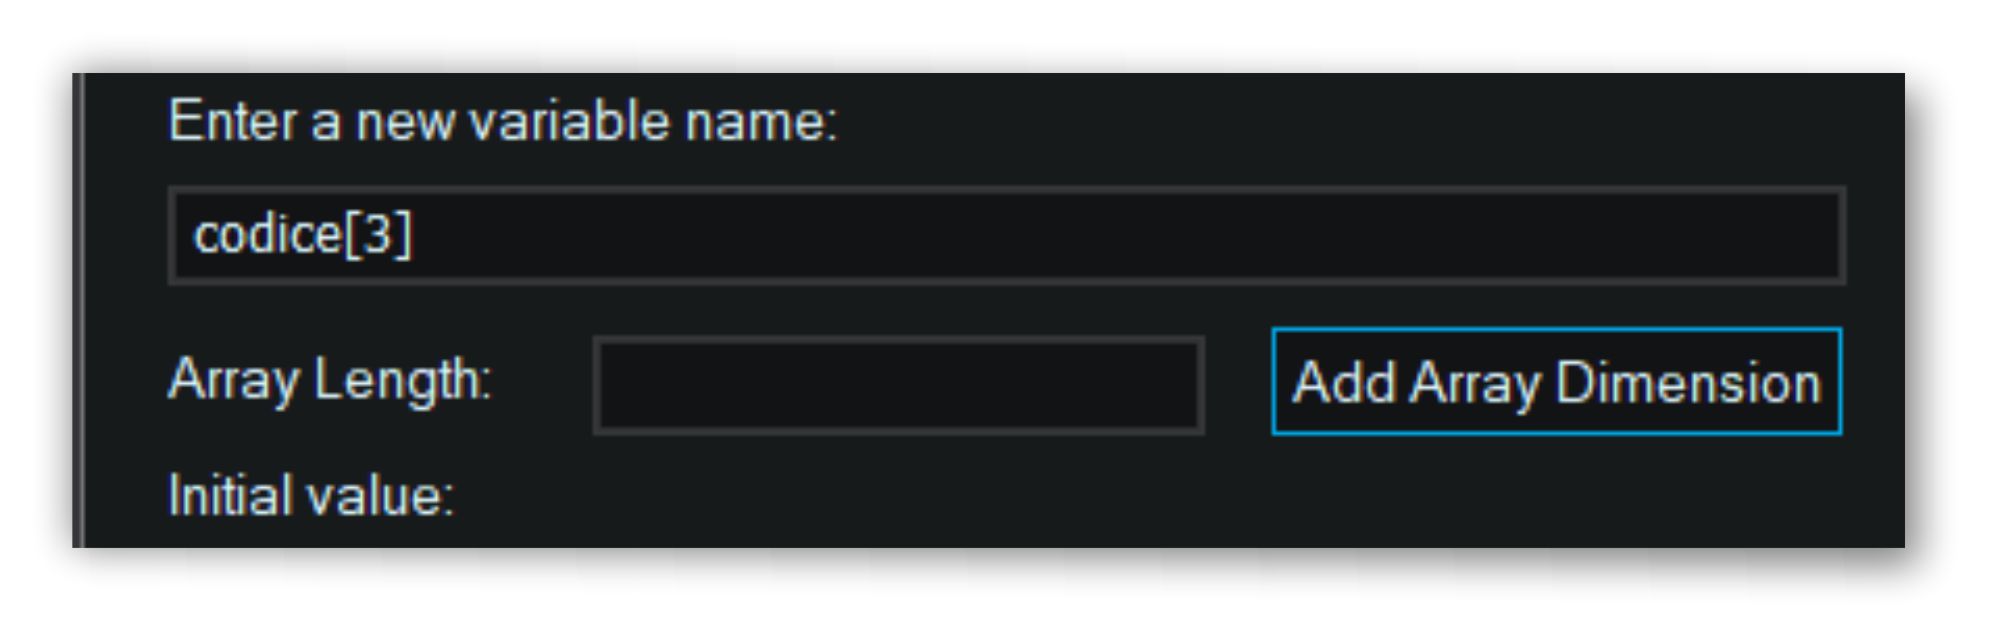Click the word 'Add' on the blue-outlined button
This screenshot has height=639, width=1994.
[1343, 382]
